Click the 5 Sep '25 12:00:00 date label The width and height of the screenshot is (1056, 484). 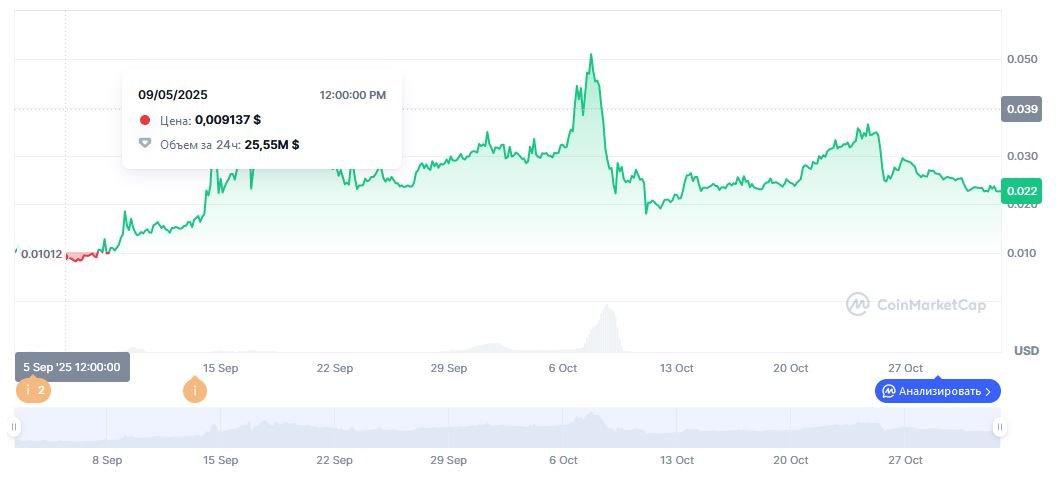point(72,367)
